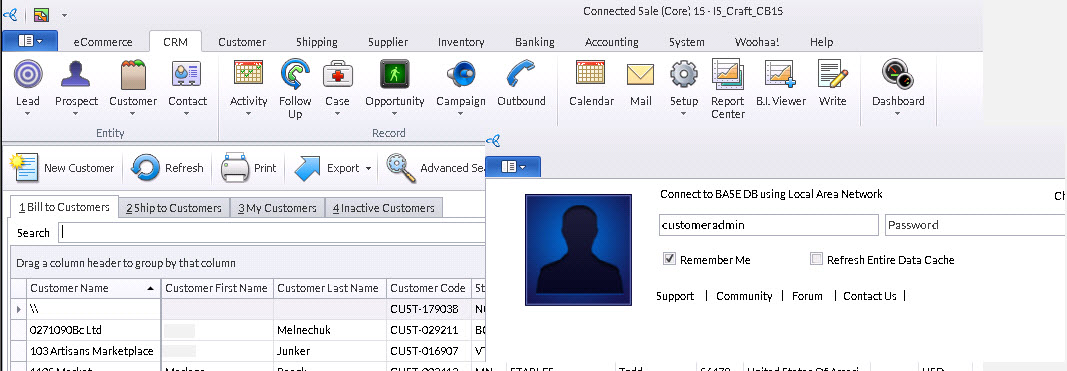Open the login window blue menu button
Screen dimensions: 1067x371
(x=513, y=166)
